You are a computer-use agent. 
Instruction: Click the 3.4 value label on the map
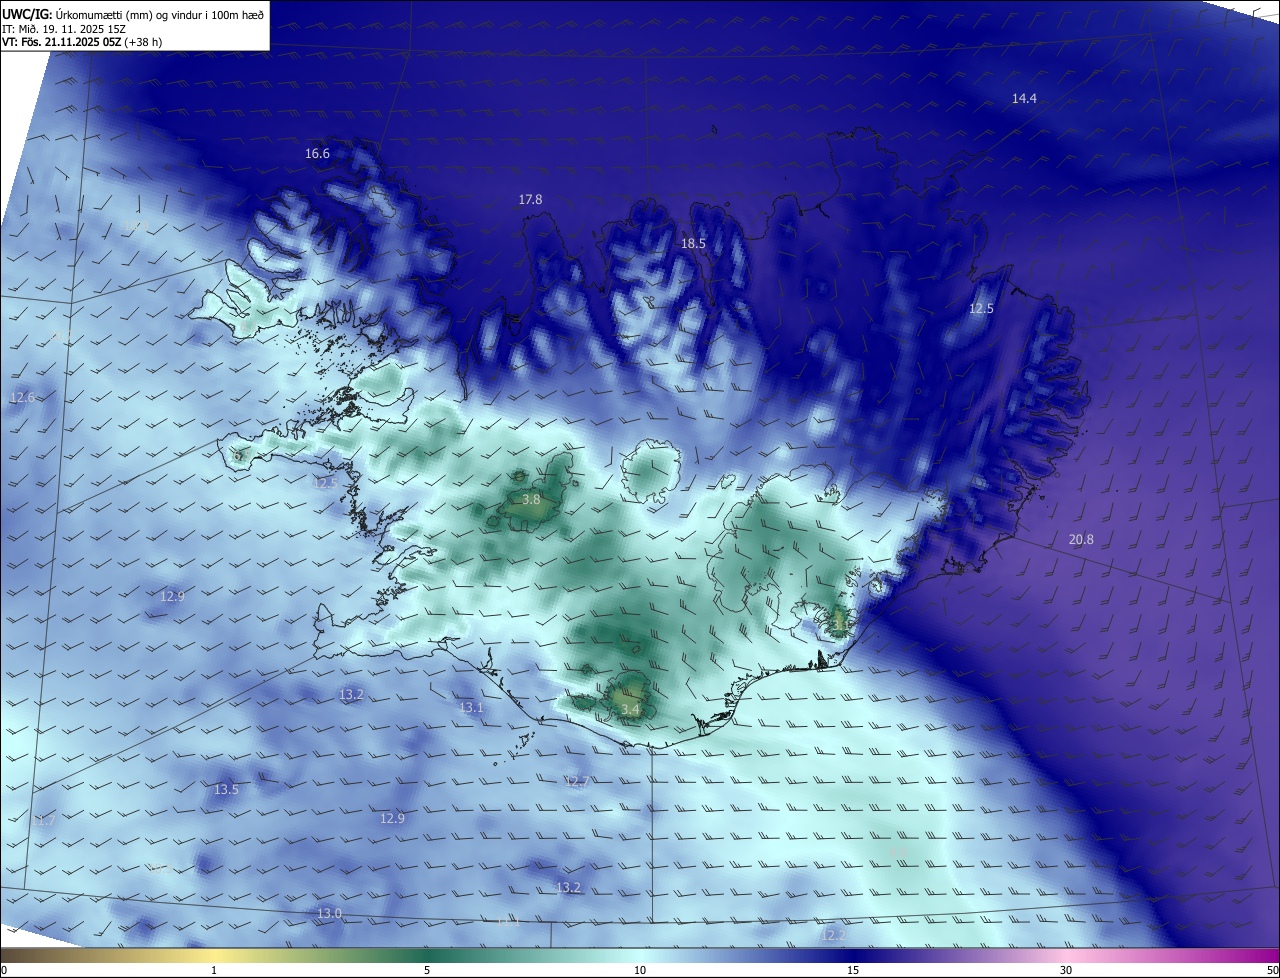point(630,710)
